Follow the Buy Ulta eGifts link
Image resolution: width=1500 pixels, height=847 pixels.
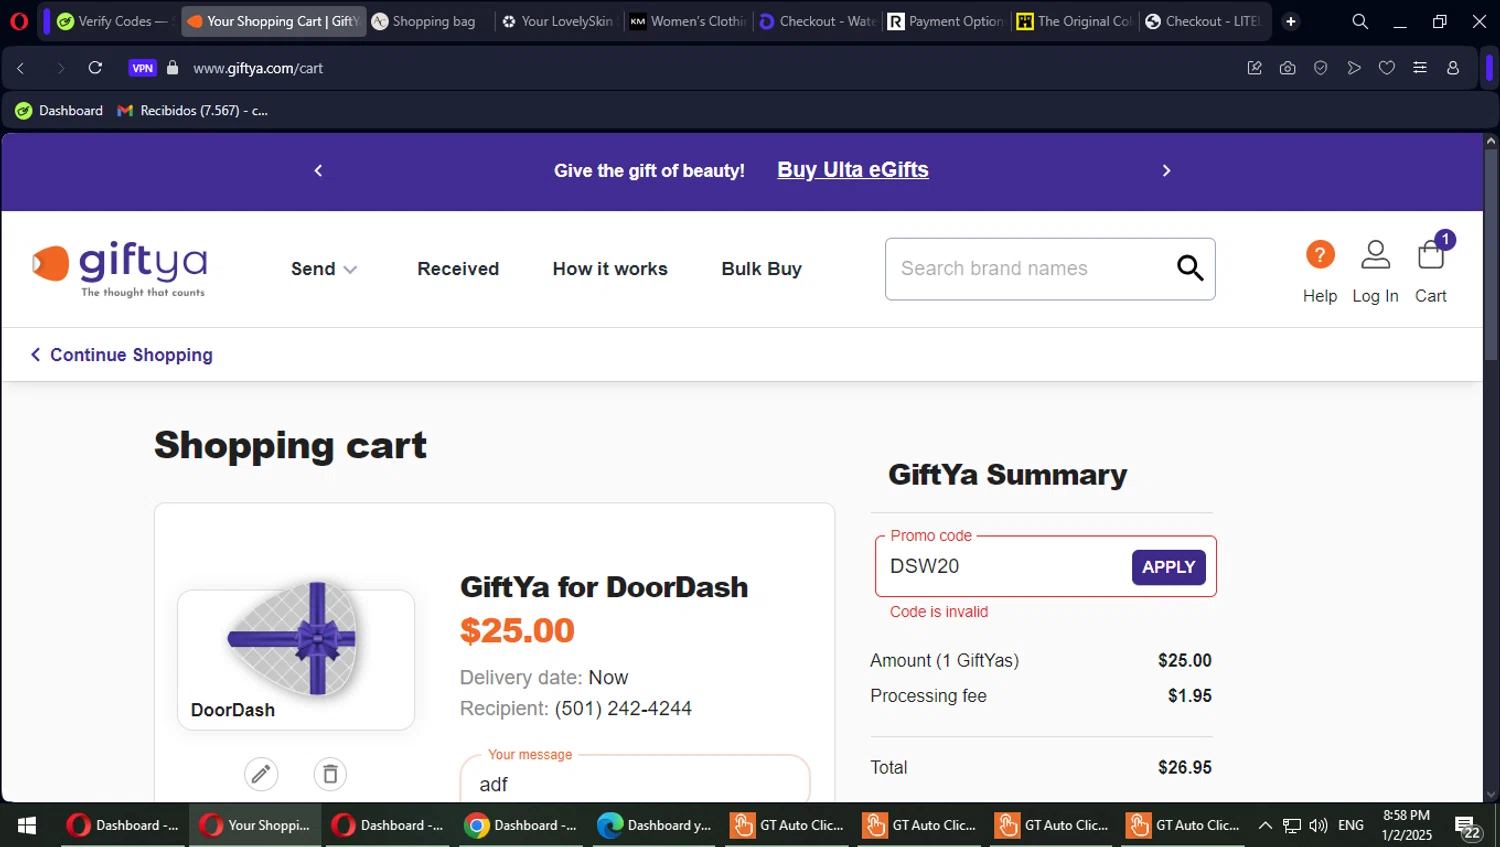point(853,170)
